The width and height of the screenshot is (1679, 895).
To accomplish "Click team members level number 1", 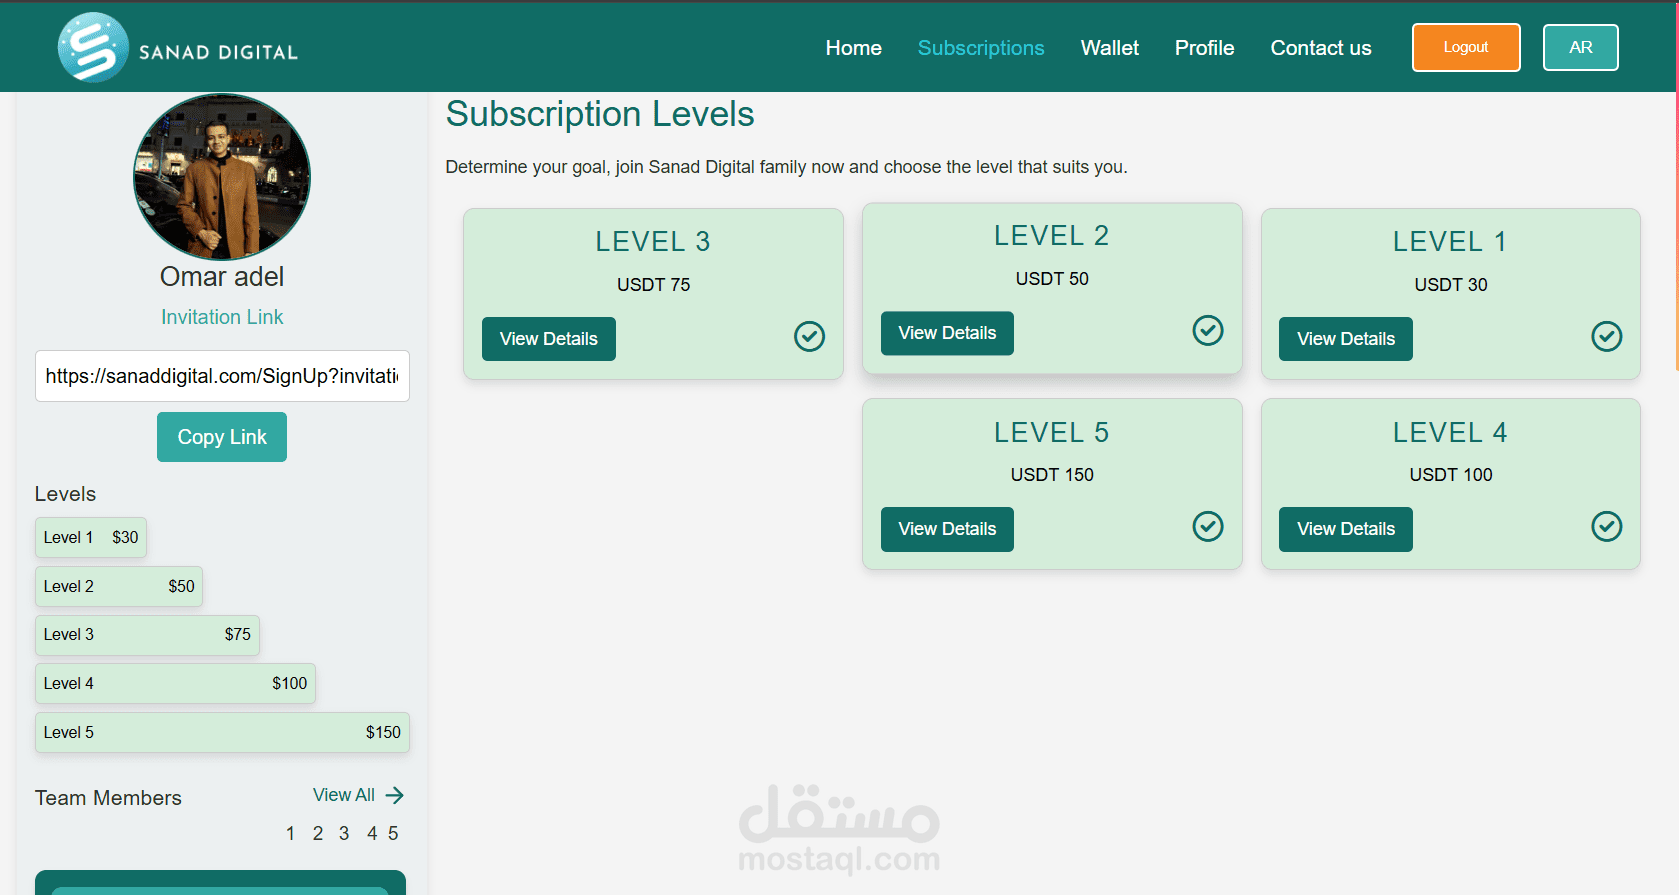I will click(290, 833).
